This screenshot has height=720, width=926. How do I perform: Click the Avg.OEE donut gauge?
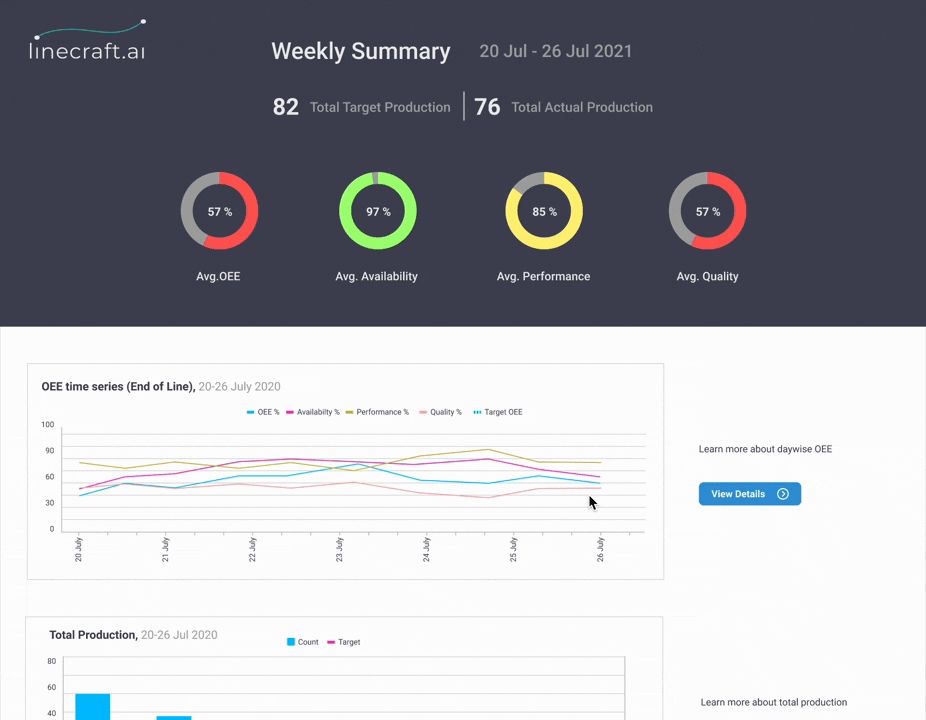218,211
